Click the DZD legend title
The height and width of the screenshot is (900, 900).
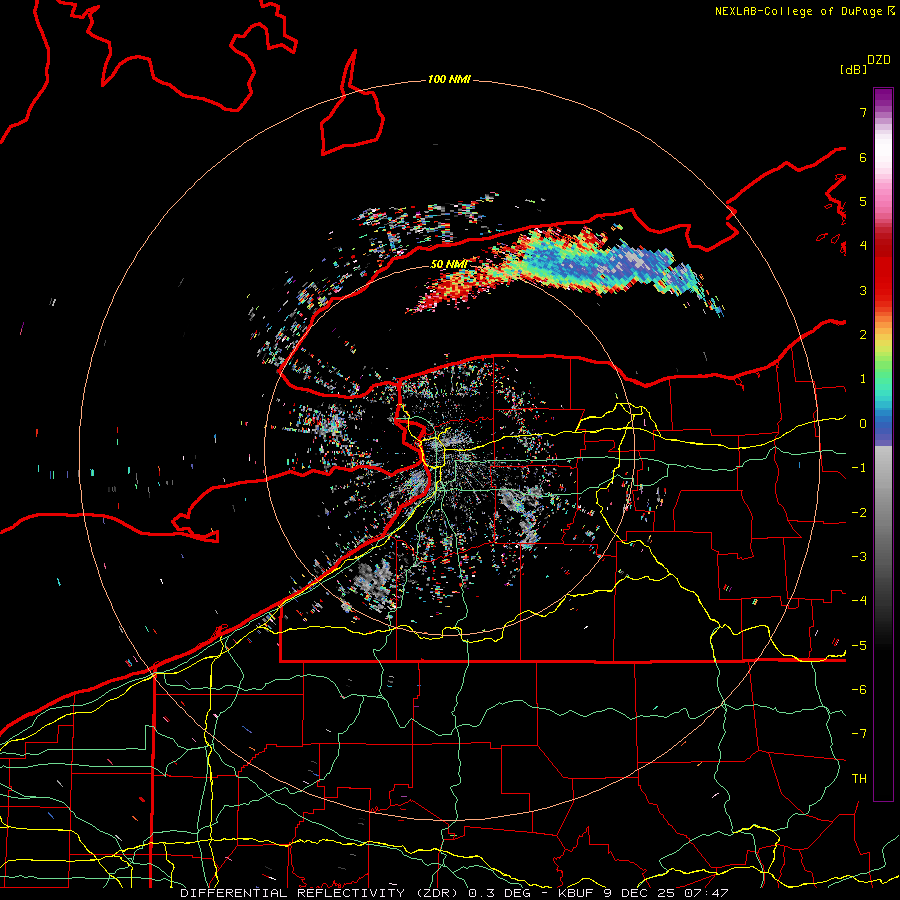click(x=879, y=60)
